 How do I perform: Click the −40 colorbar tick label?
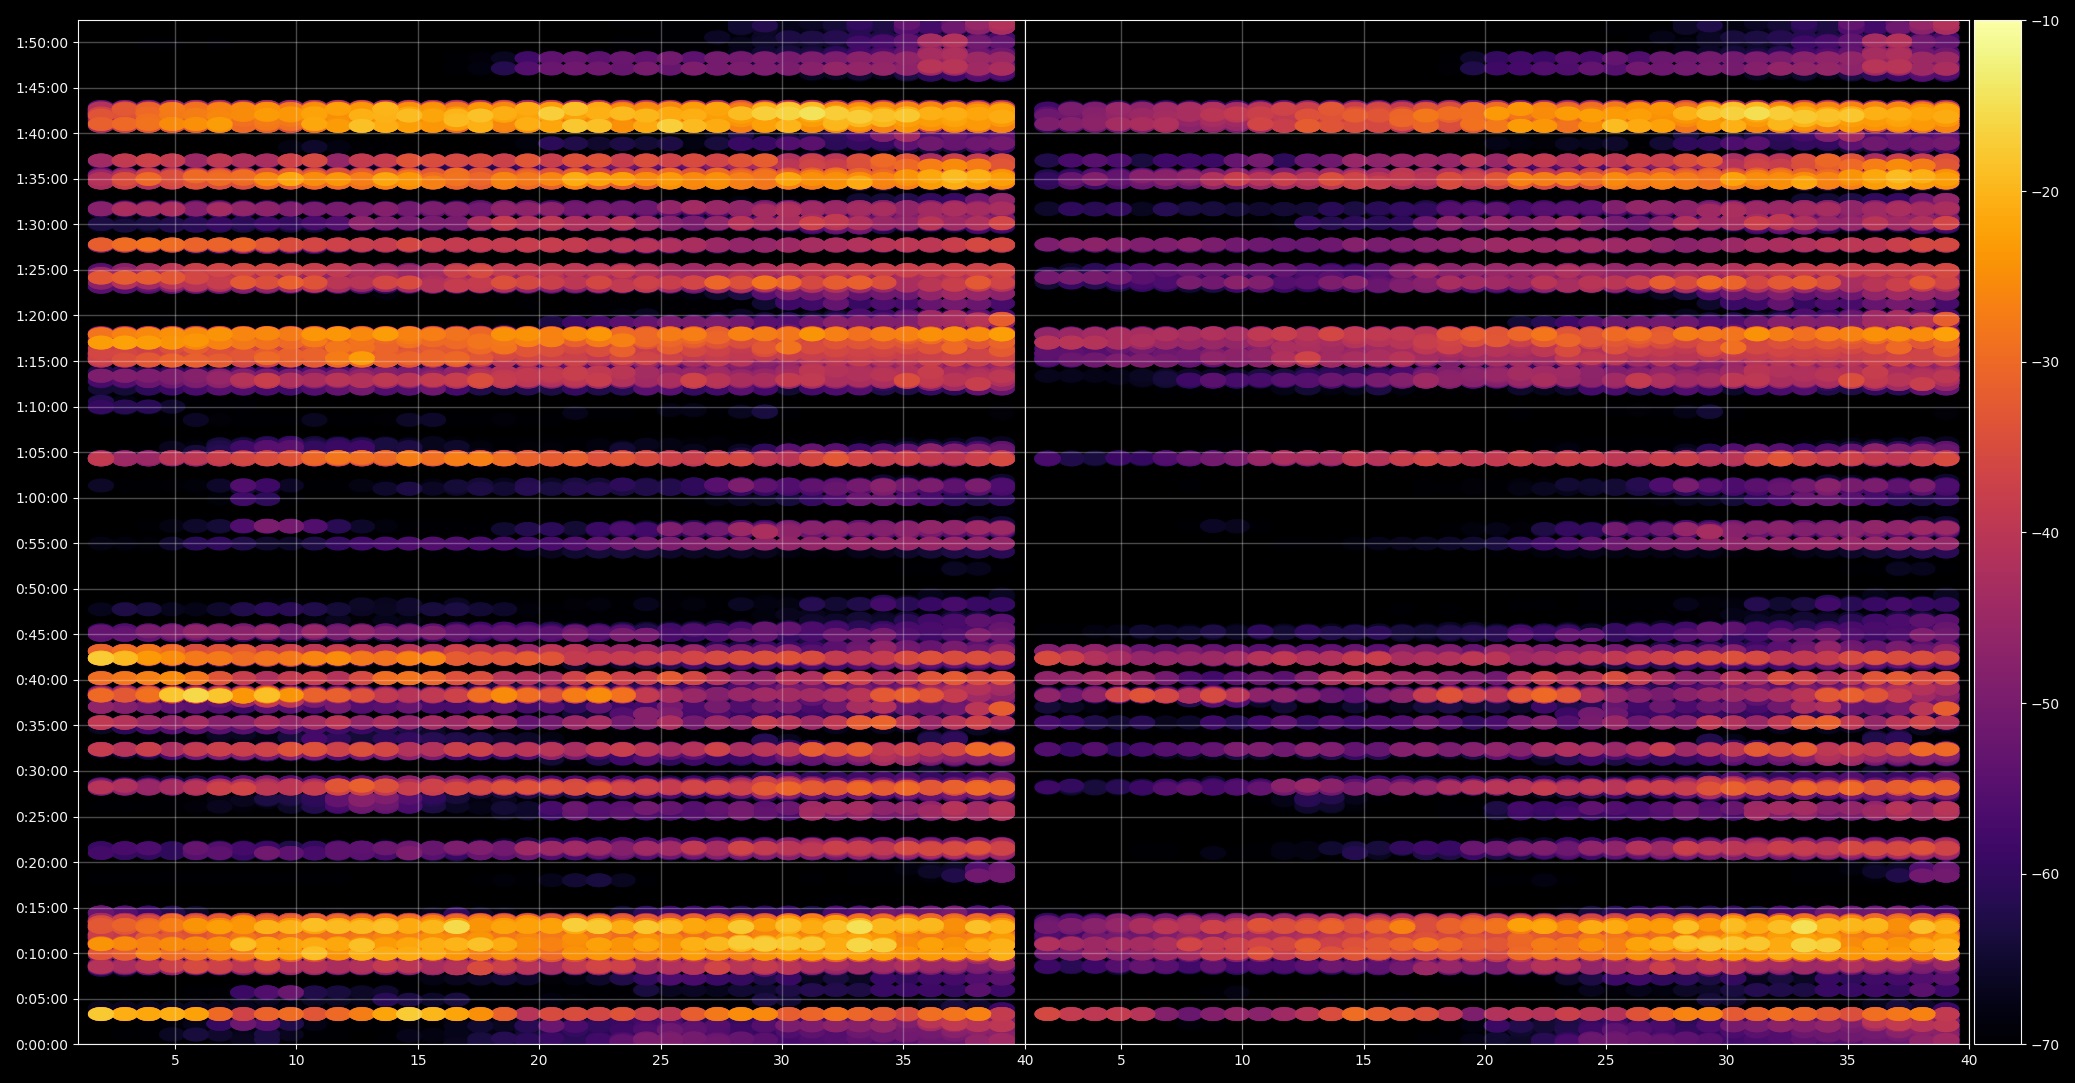coord(2045,533)
